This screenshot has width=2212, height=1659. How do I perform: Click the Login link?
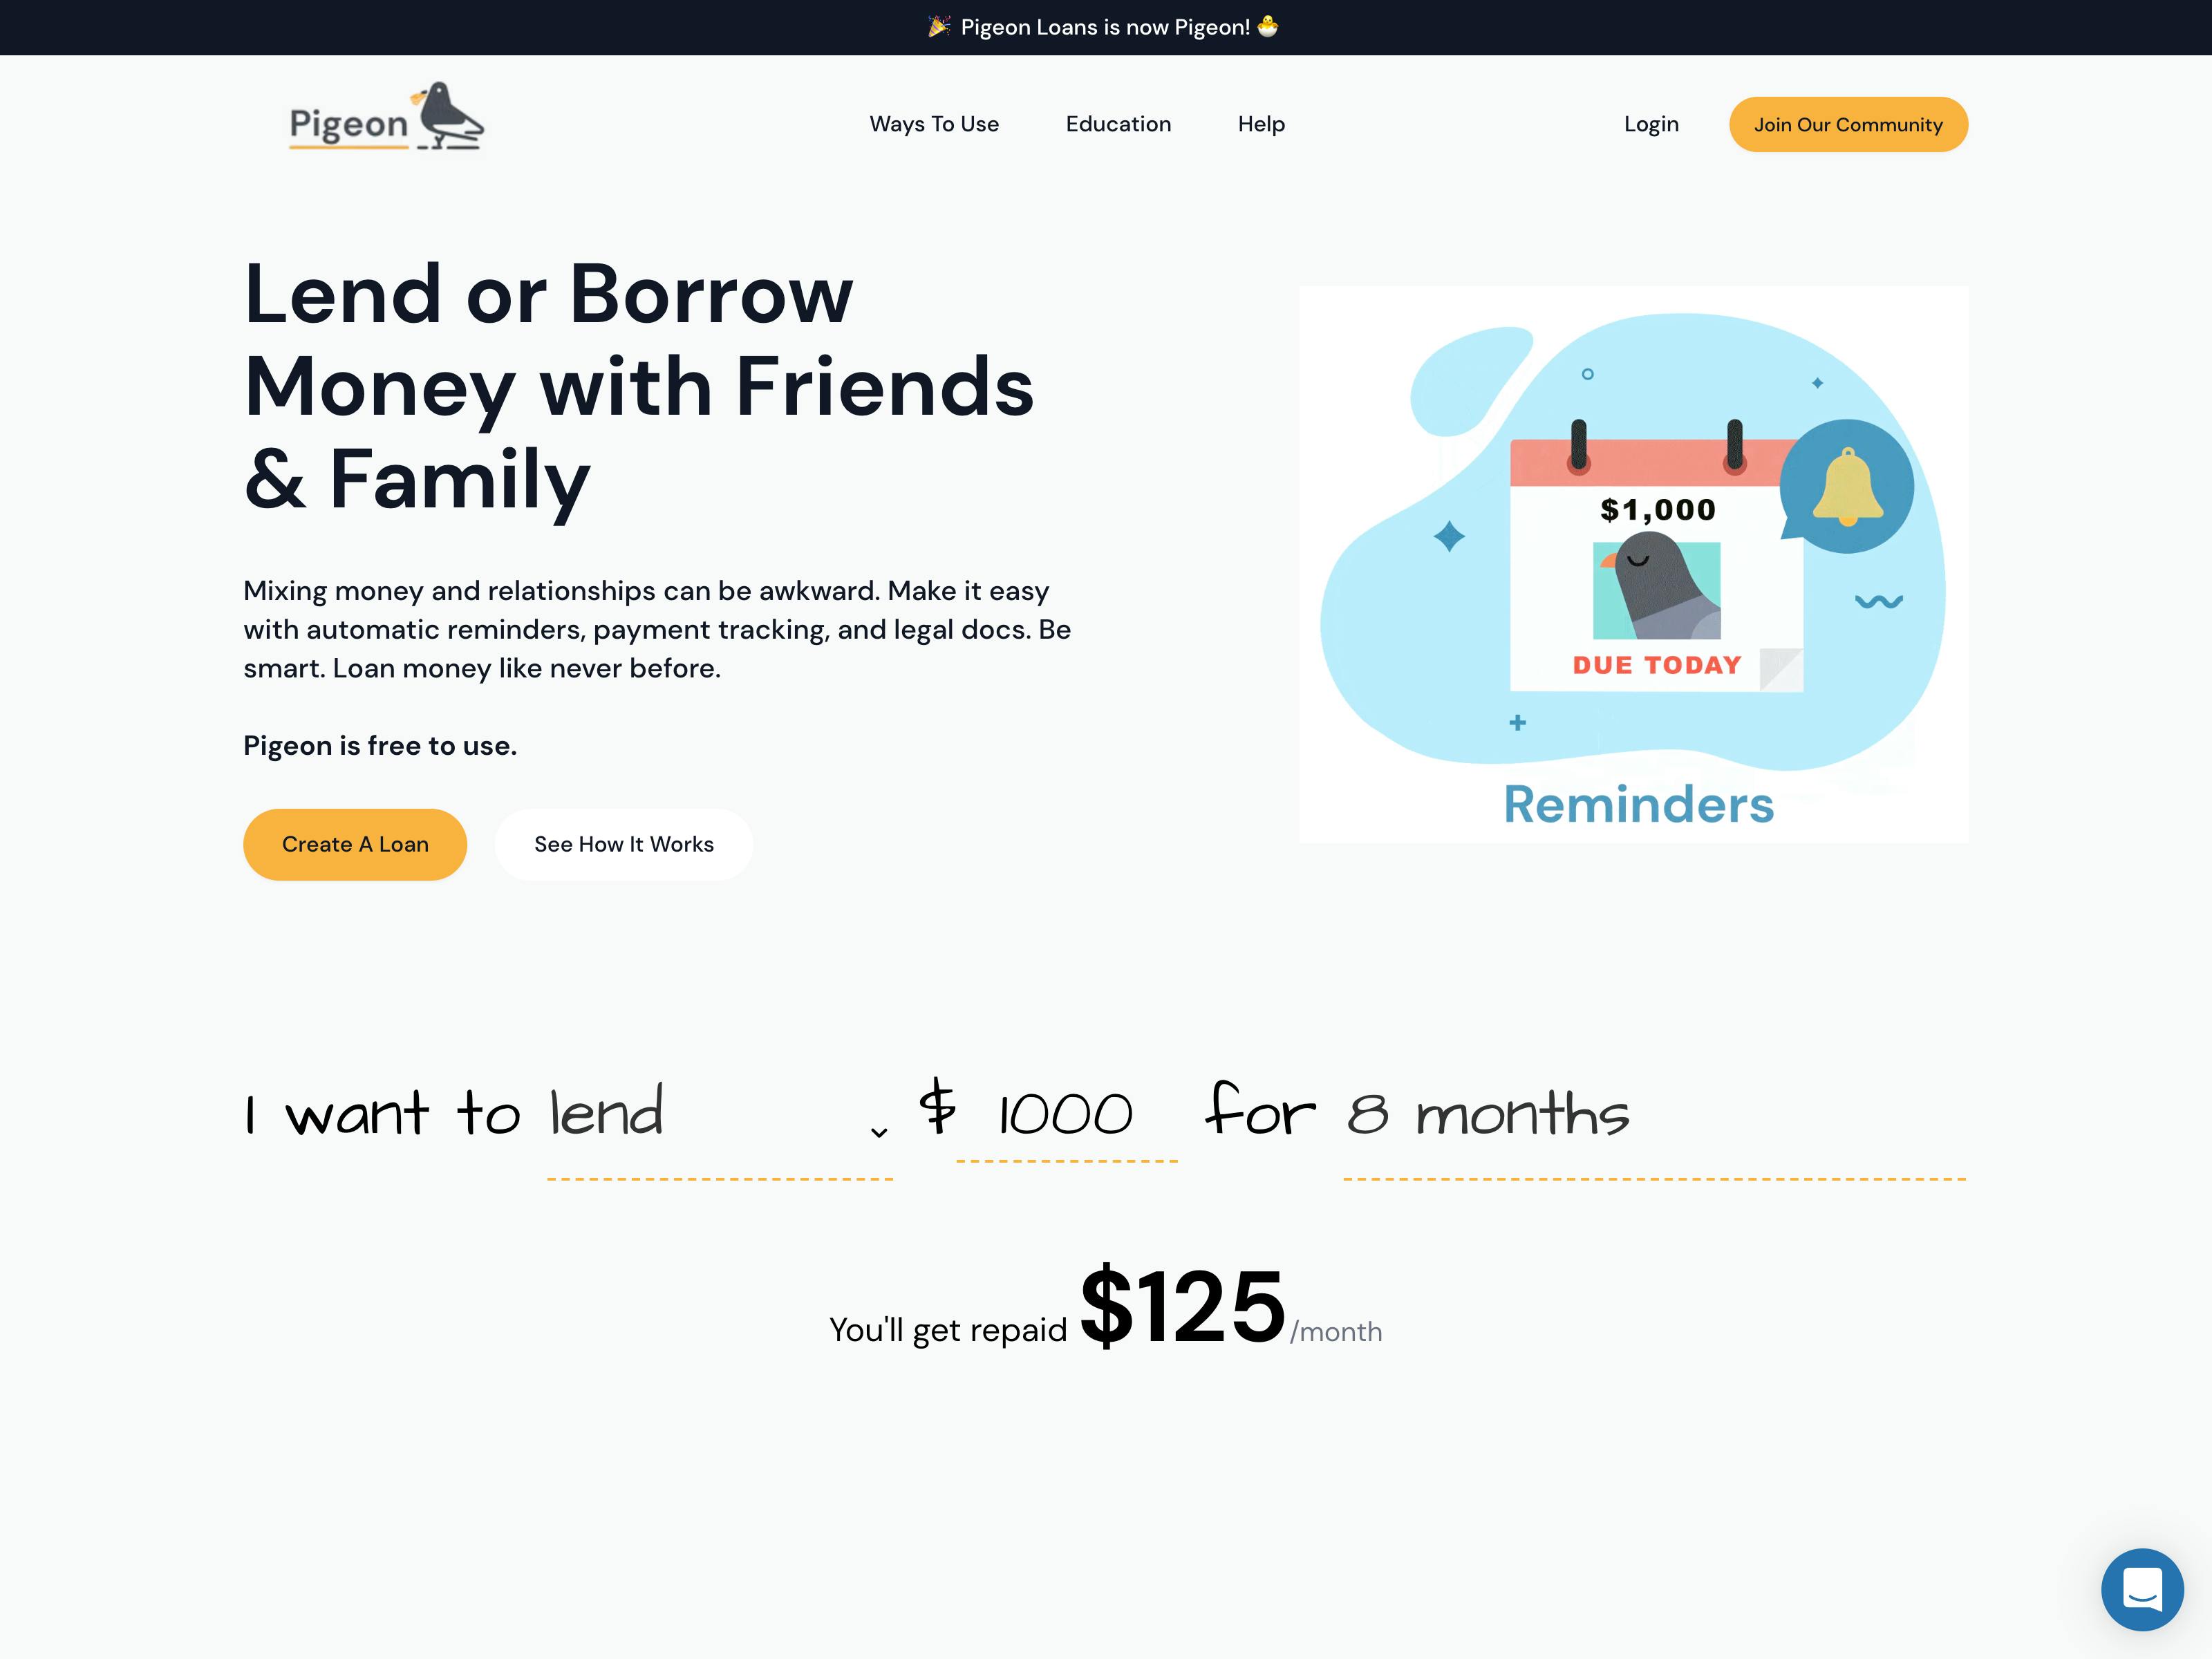1651,124
